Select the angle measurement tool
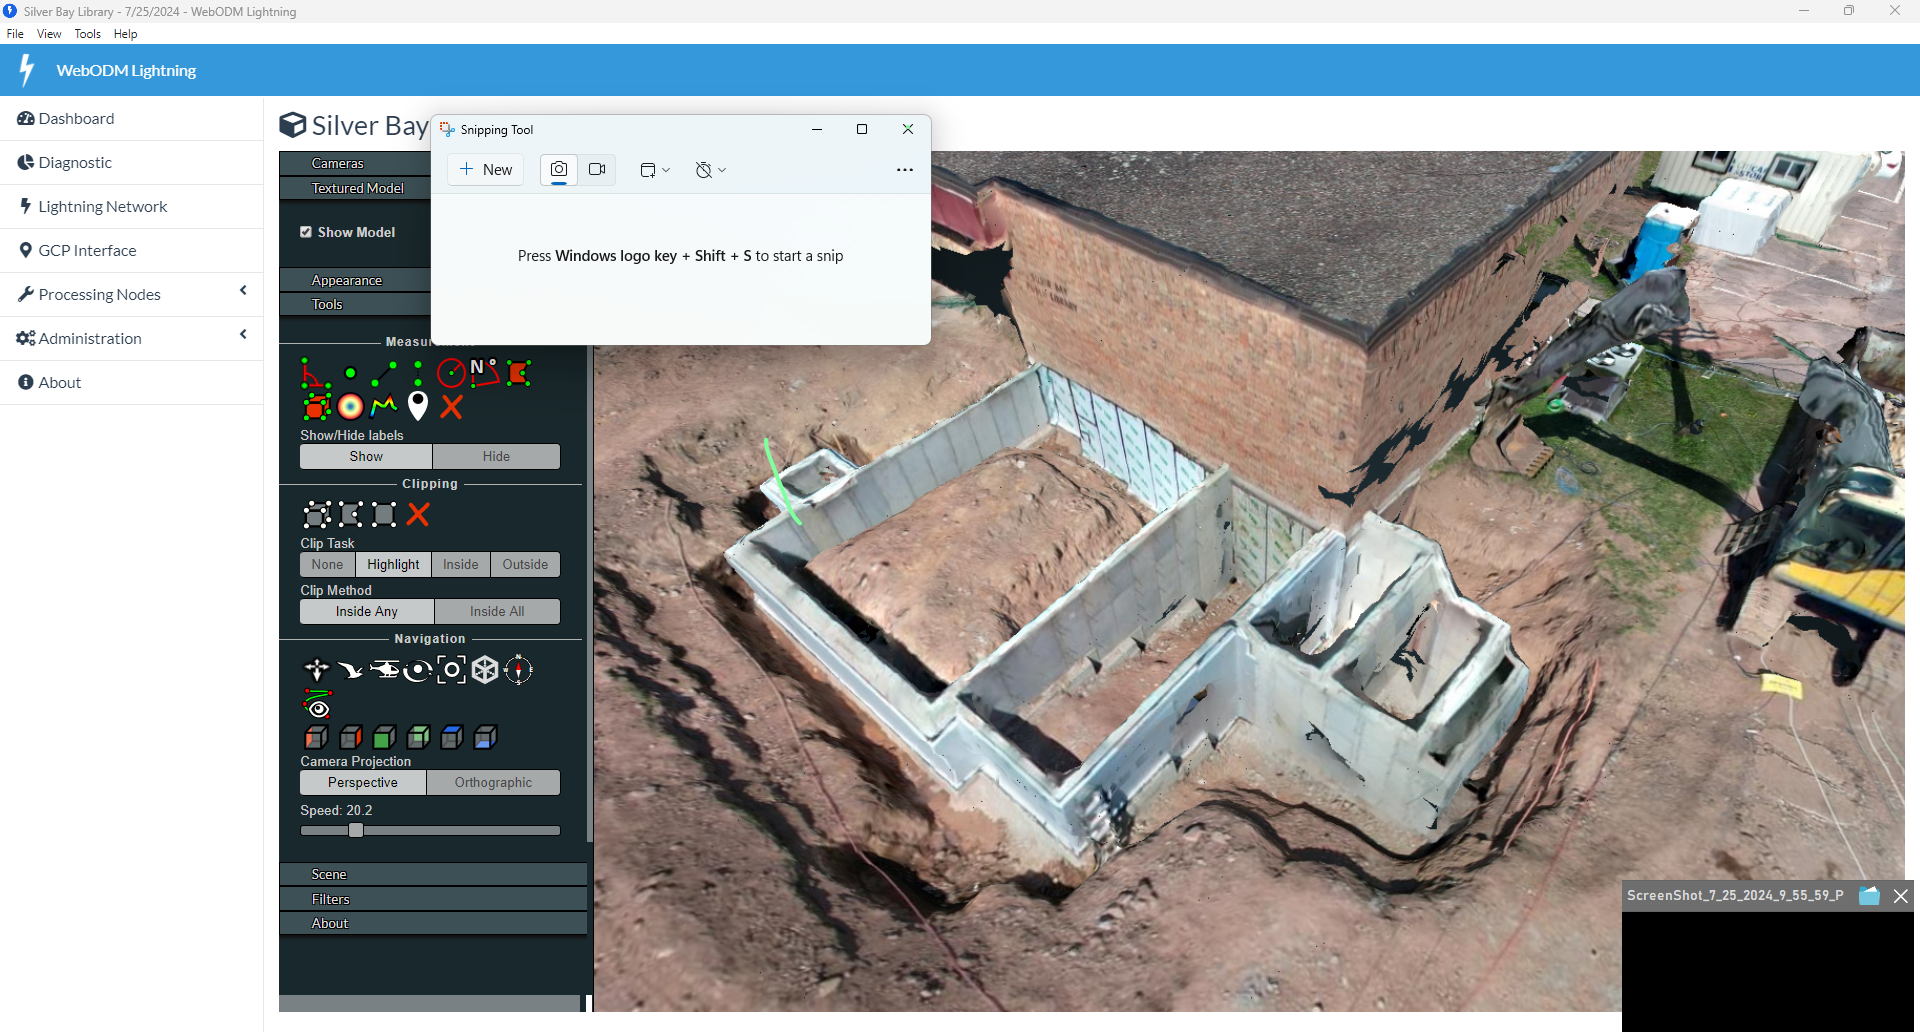 click(x=315, y=374)
